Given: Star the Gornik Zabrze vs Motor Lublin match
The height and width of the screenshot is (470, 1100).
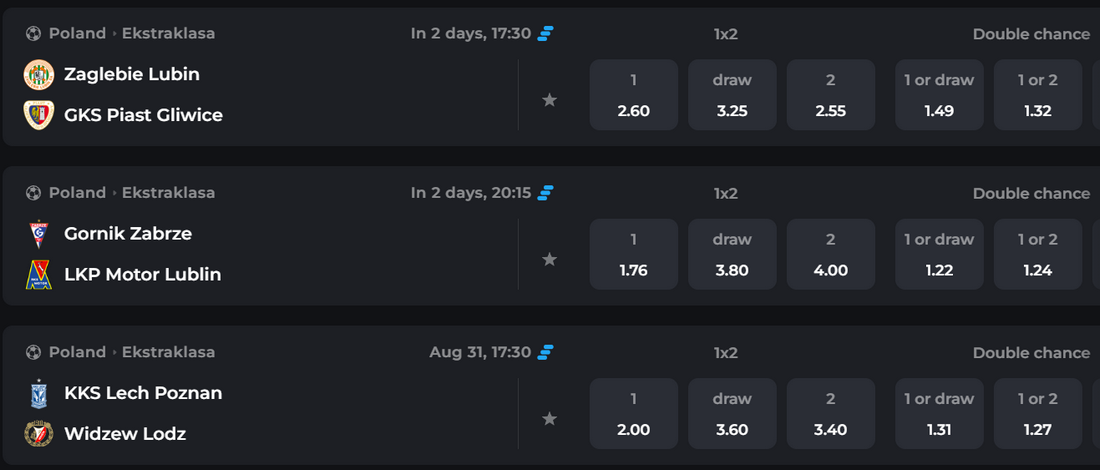Looking at the screenshot, I should [549, 260].
